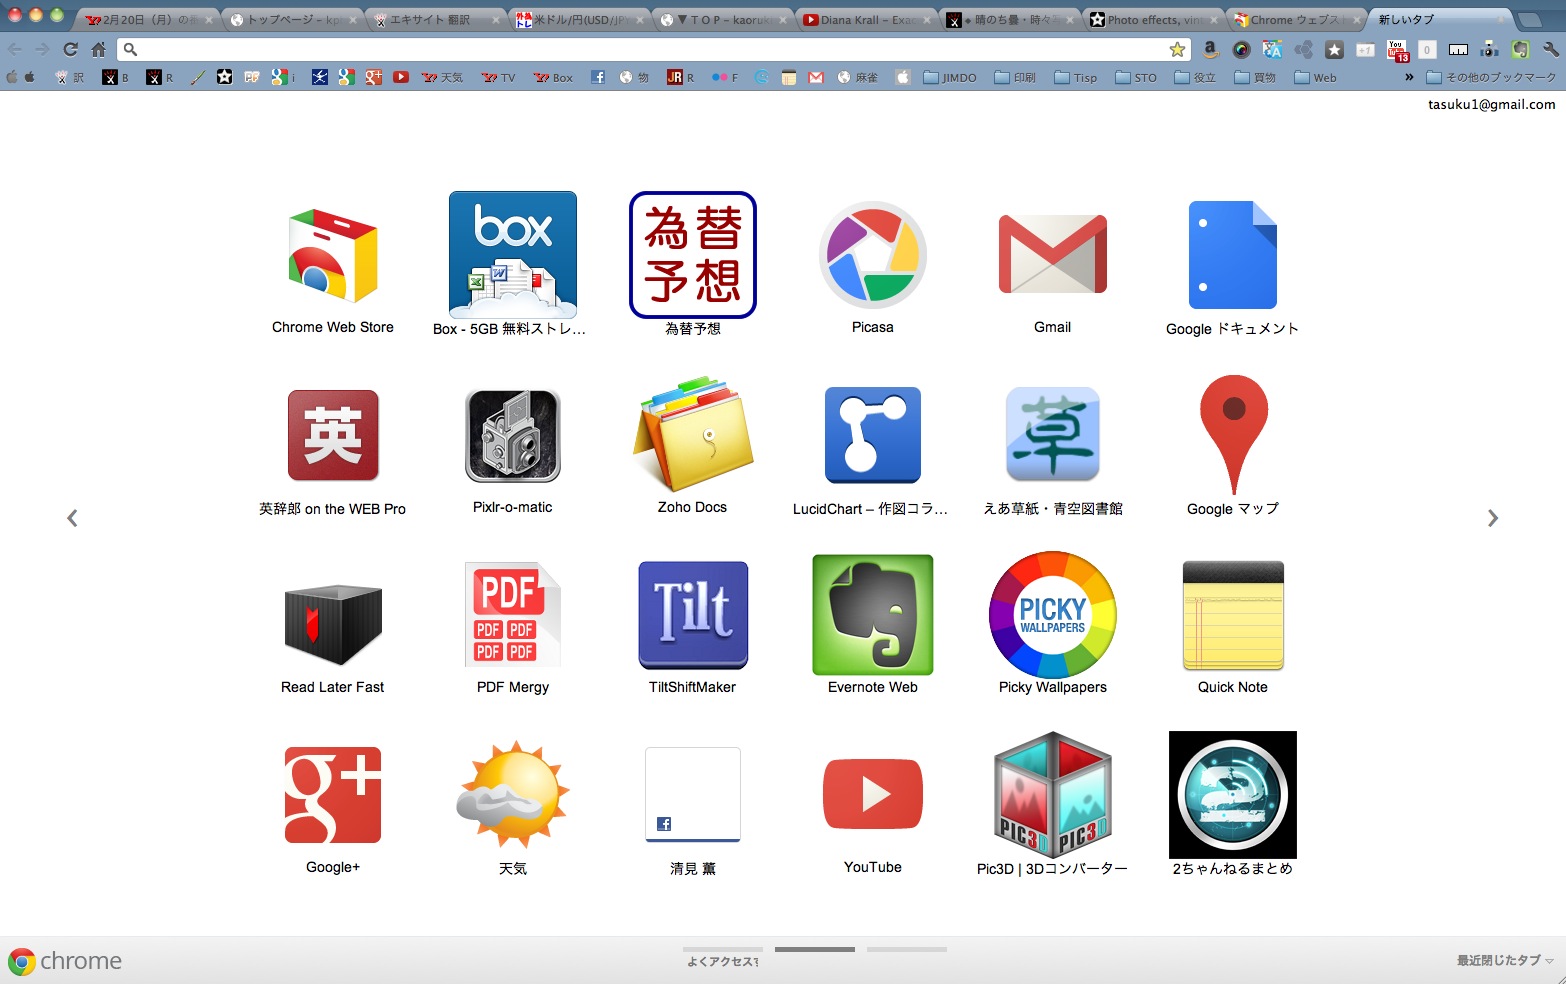Image resolution: width=1566 pixels, height=984 pixels.
Task: Open Google ドキュメント app
Action: (1233, 255)
